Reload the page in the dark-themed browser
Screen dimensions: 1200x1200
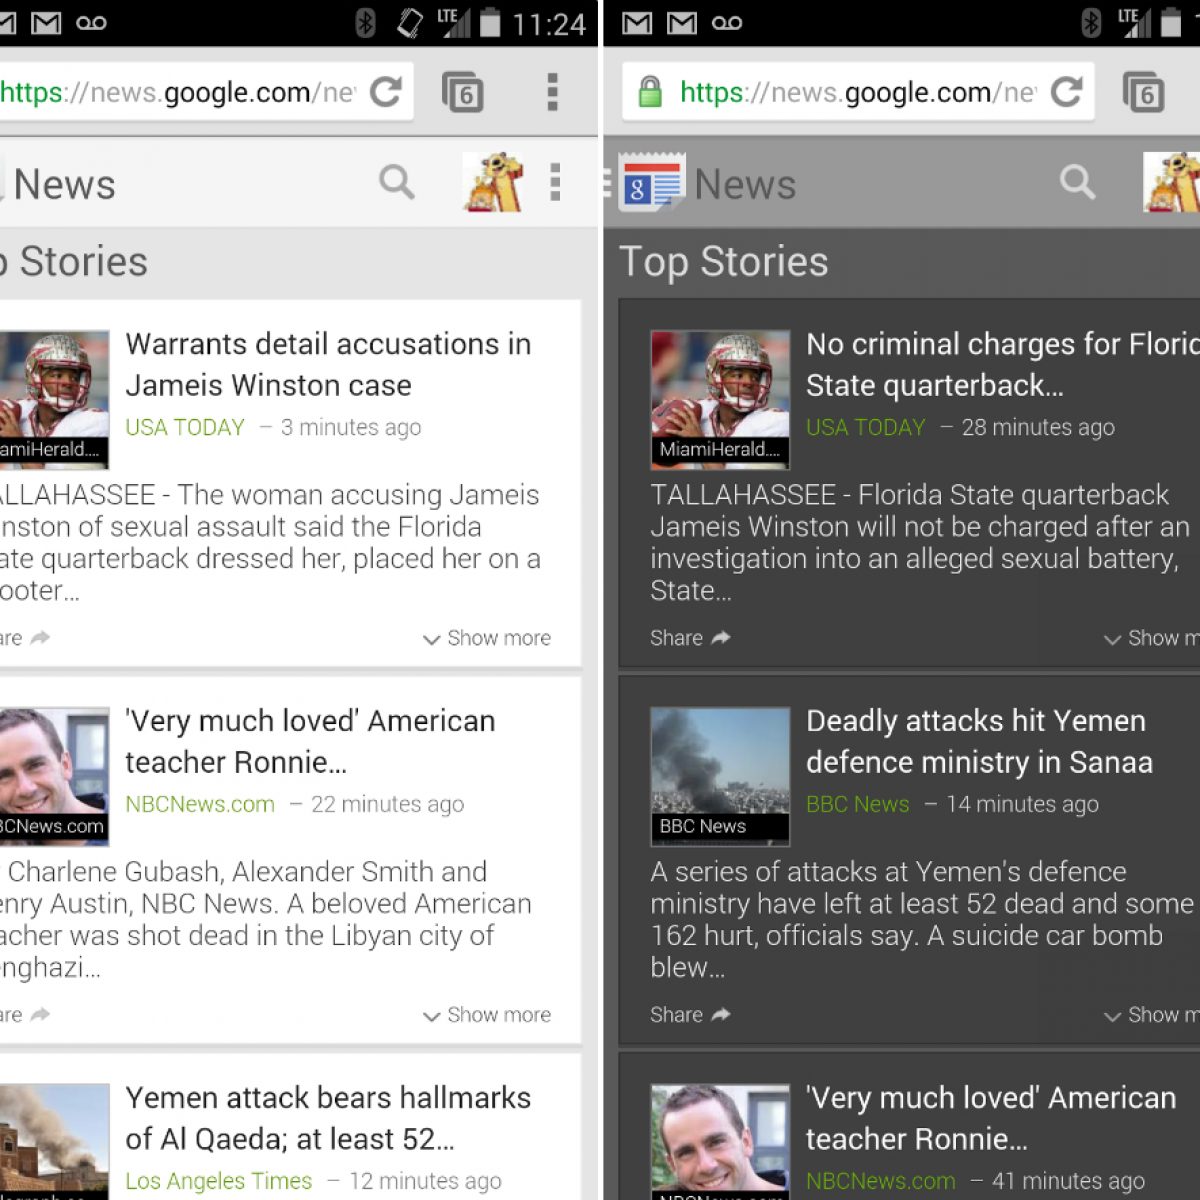(x=1066, y=92)
